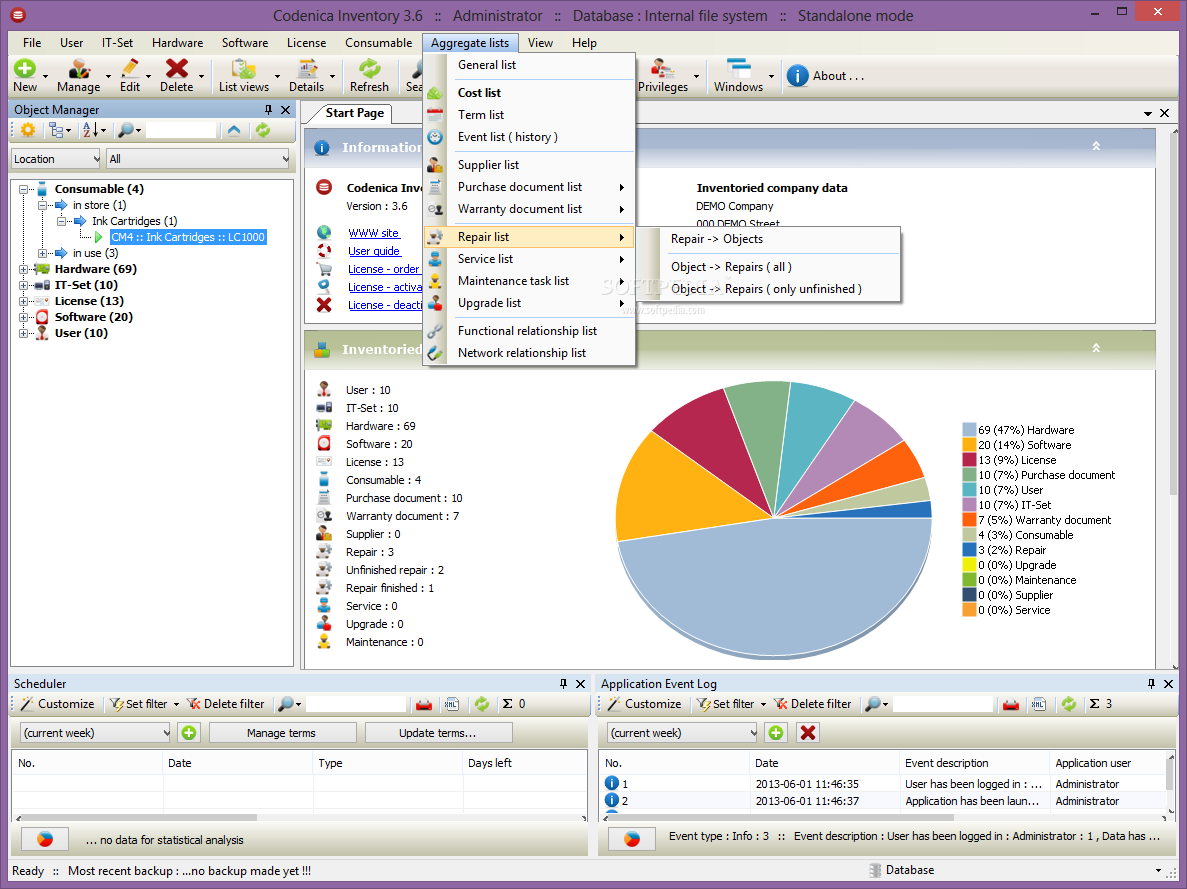The height and width of the screenshot is (889, 1187).
Task: Select Network relationship list menu entry
Action: click(x=529, y=353)
